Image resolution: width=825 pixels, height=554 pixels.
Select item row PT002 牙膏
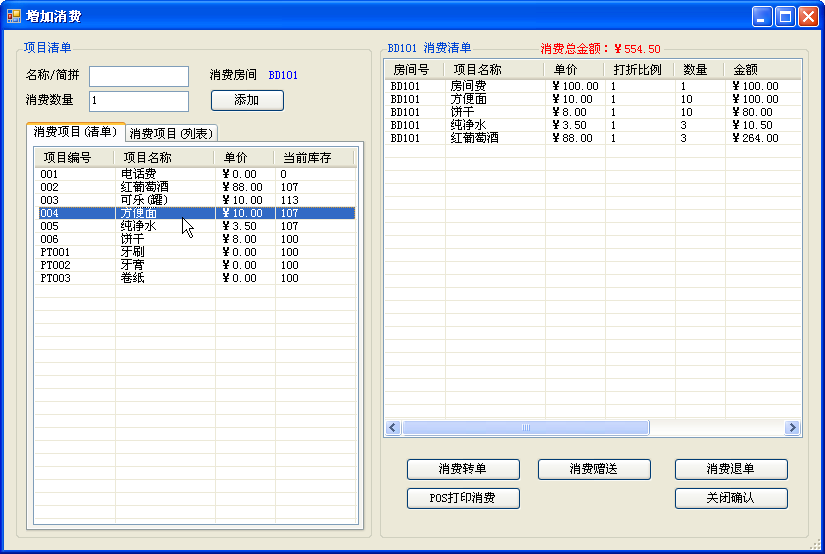click(195, 265)
